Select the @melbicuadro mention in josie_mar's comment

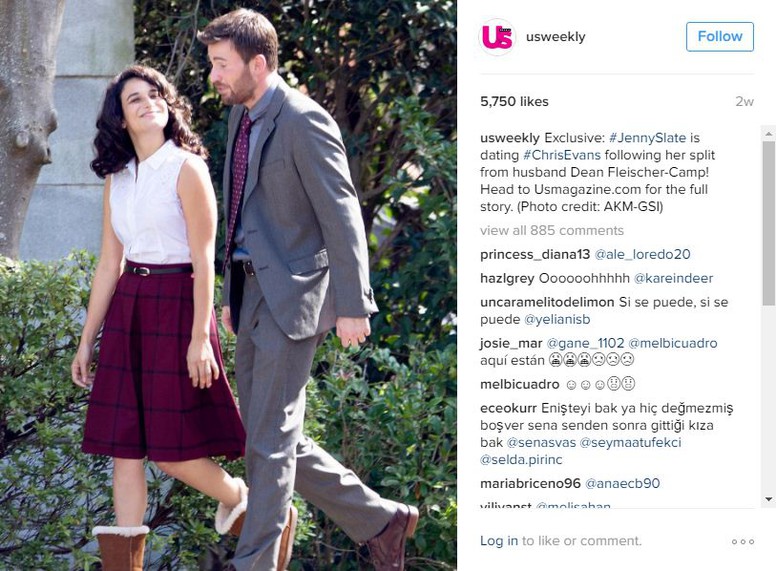[673, 343]
